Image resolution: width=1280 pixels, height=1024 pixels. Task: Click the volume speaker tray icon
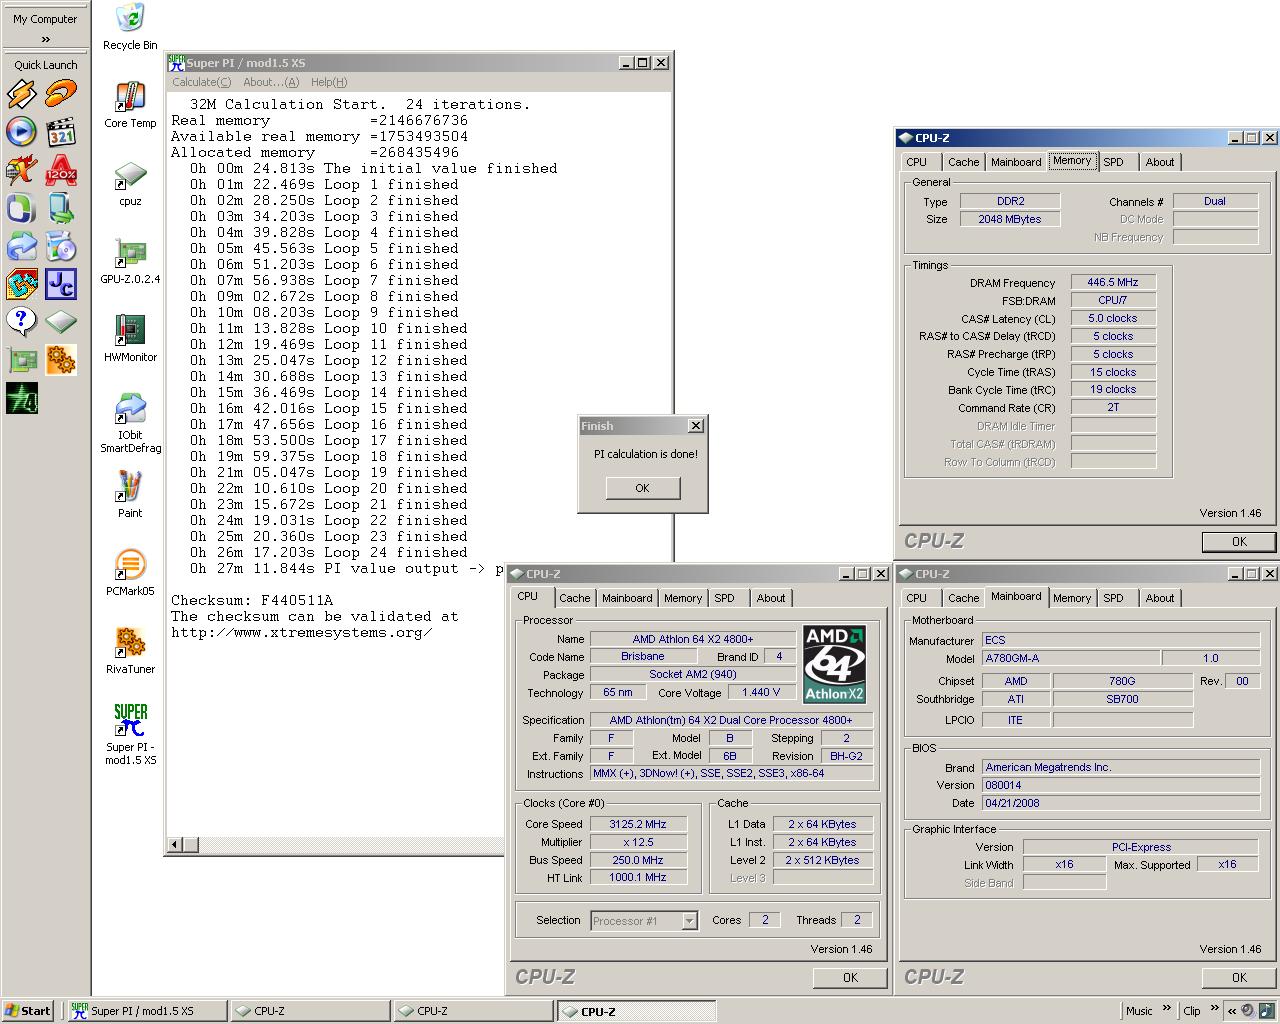pyautogui.click(x=1248, y=1011)
